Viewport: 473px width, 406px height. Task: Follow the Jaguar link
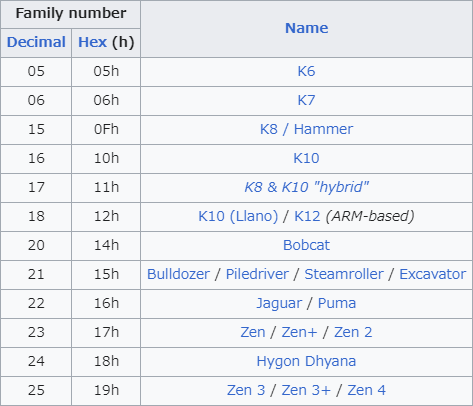click(279, 304)
